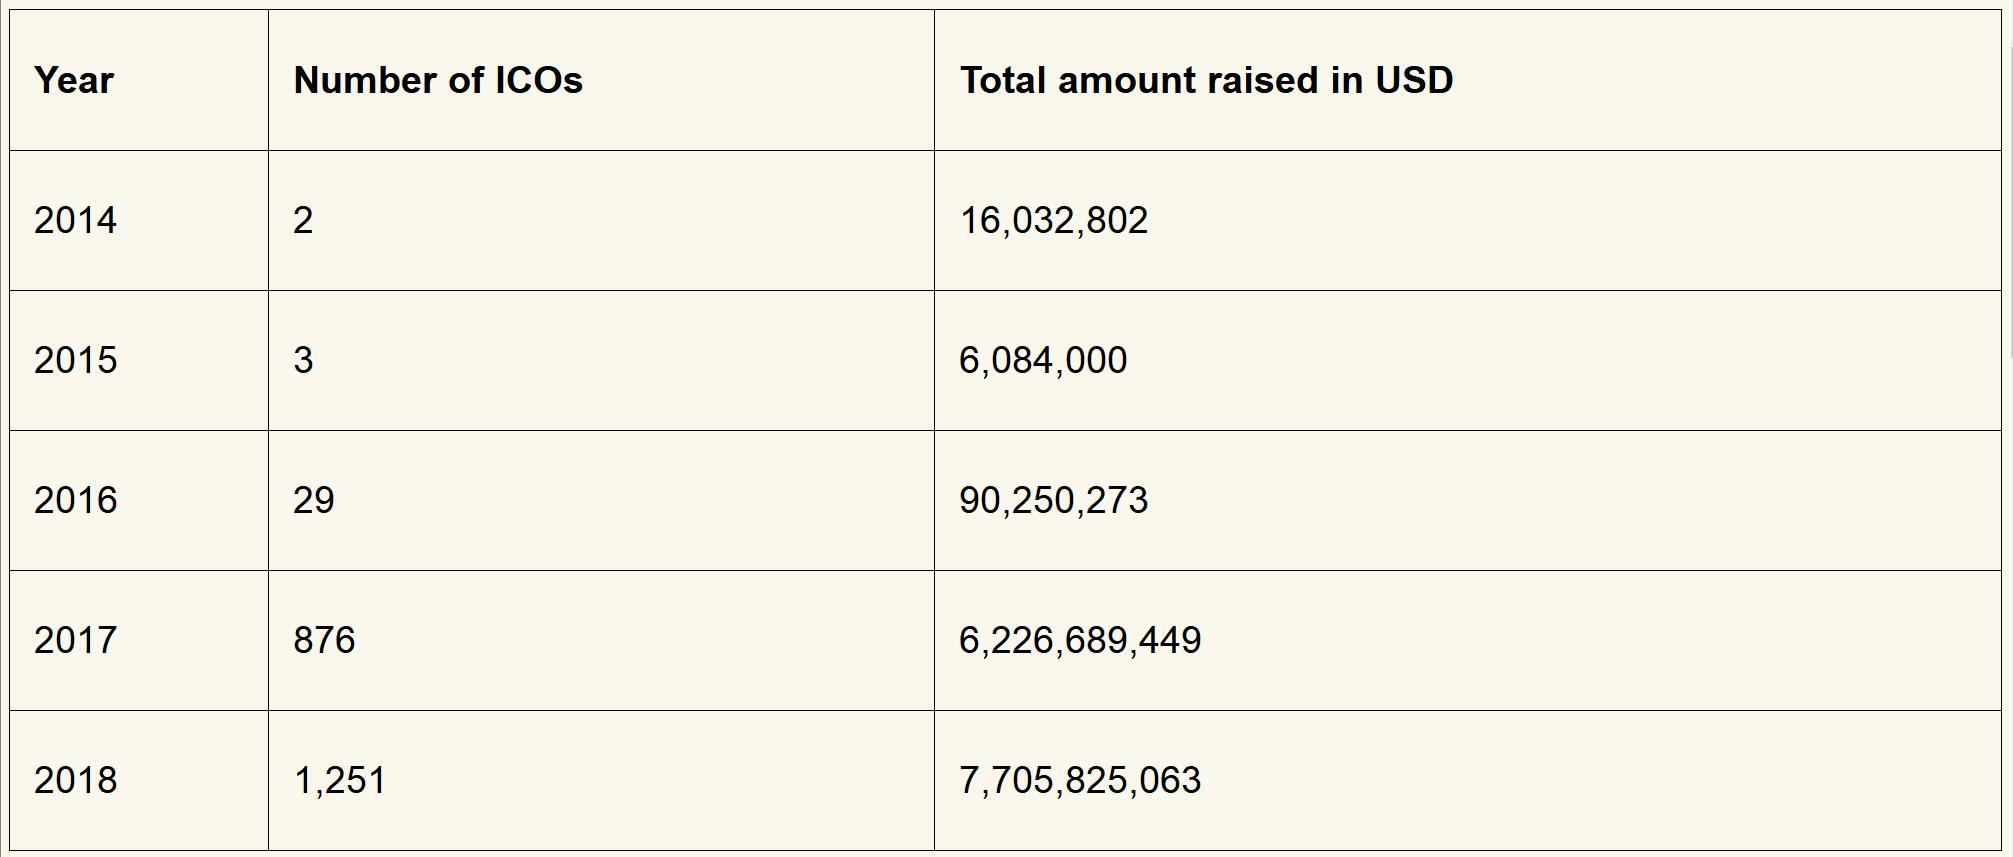Select the 2014 year cell
This screenshot has width=2013, height=857.
(75, 220)
